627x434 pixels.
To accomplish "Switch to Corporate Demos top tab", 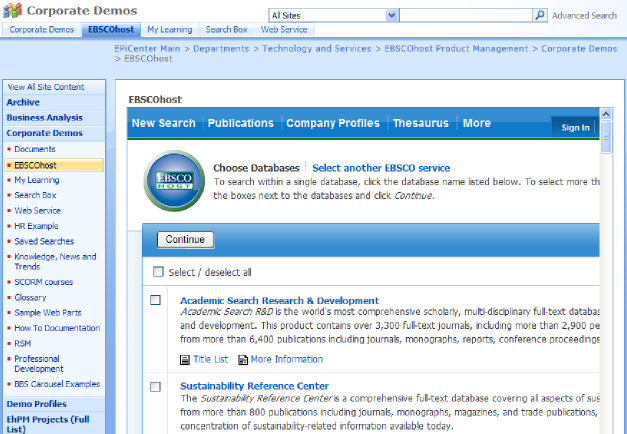I will pyautogui.click(x=42, y=30).
